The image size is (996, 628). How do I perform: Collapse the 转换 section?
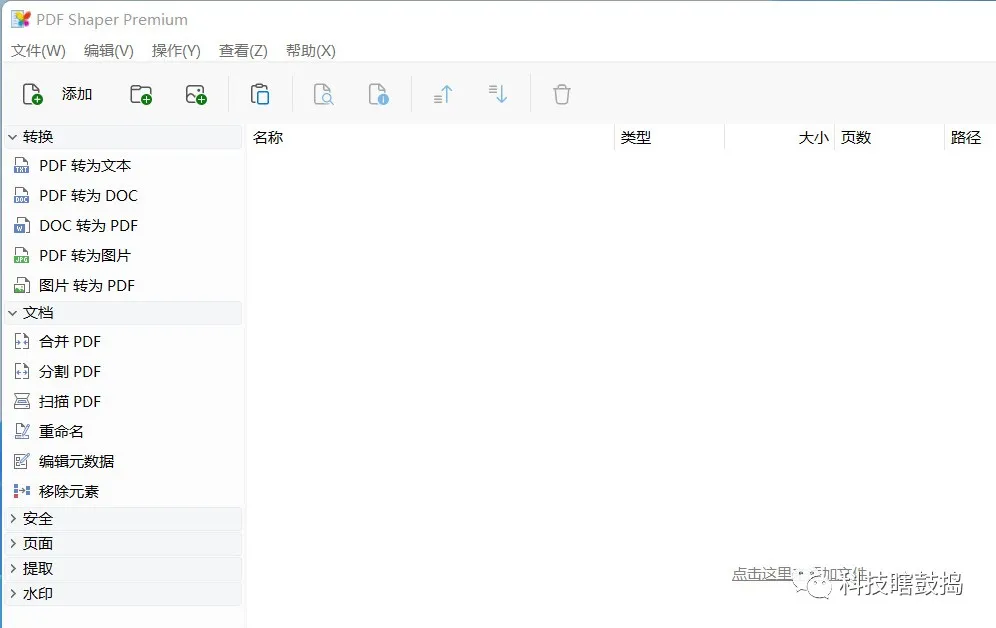[x=13, y=137]
